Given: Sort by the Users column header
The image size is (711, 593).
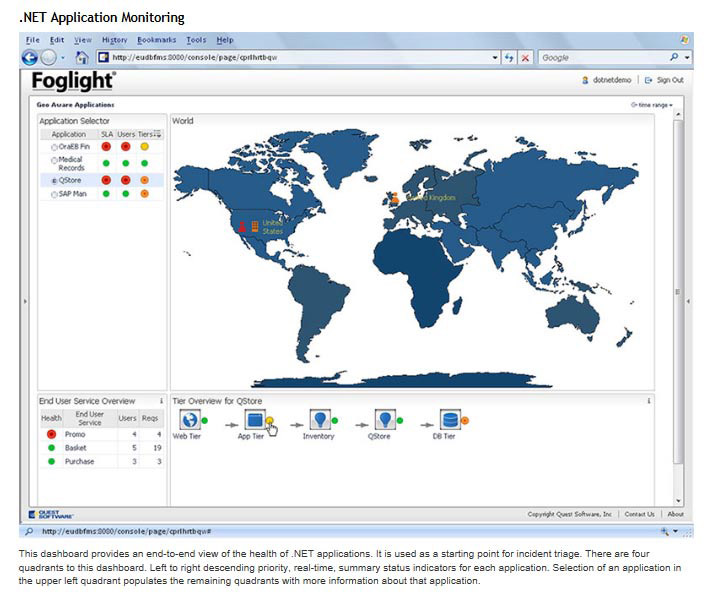Looking at the screenshot, I should point(126,134).
